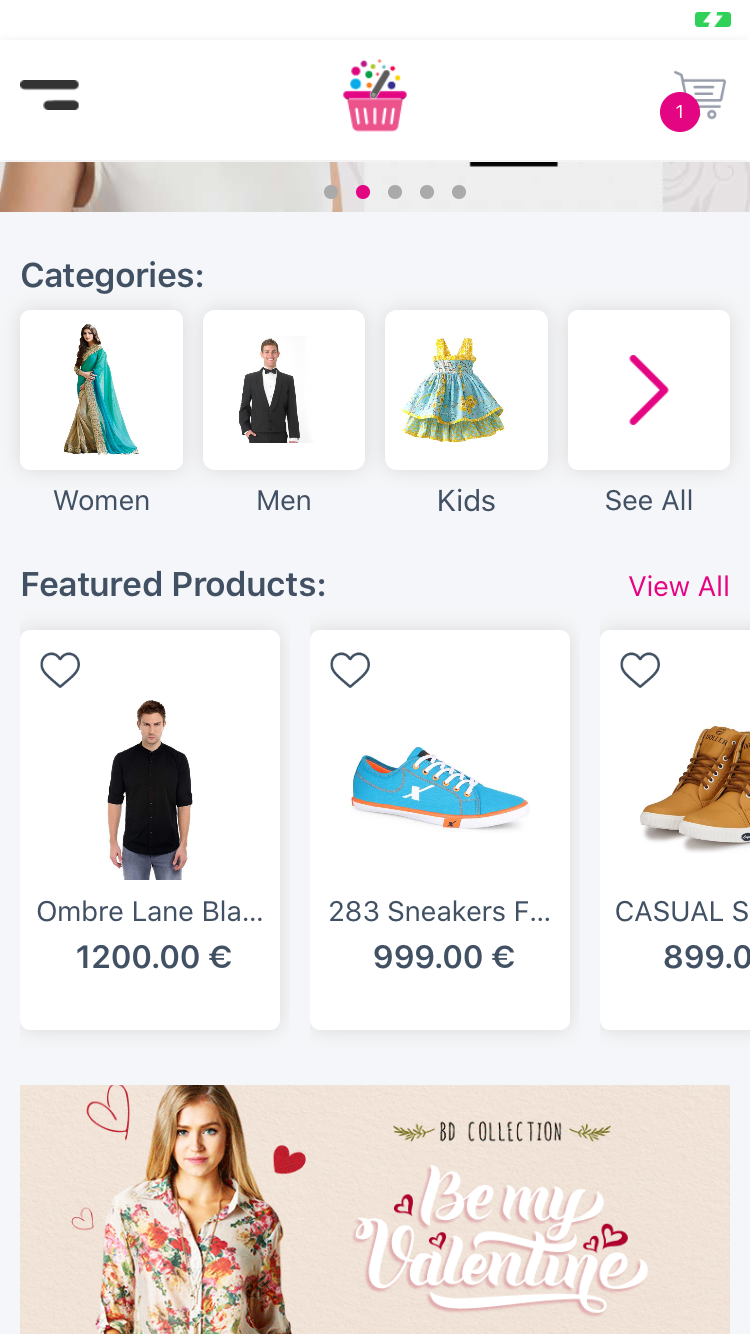This screenshot has width=750, height=1334.
Task: Browse the Kids category
Action: [x=466, y=390]
